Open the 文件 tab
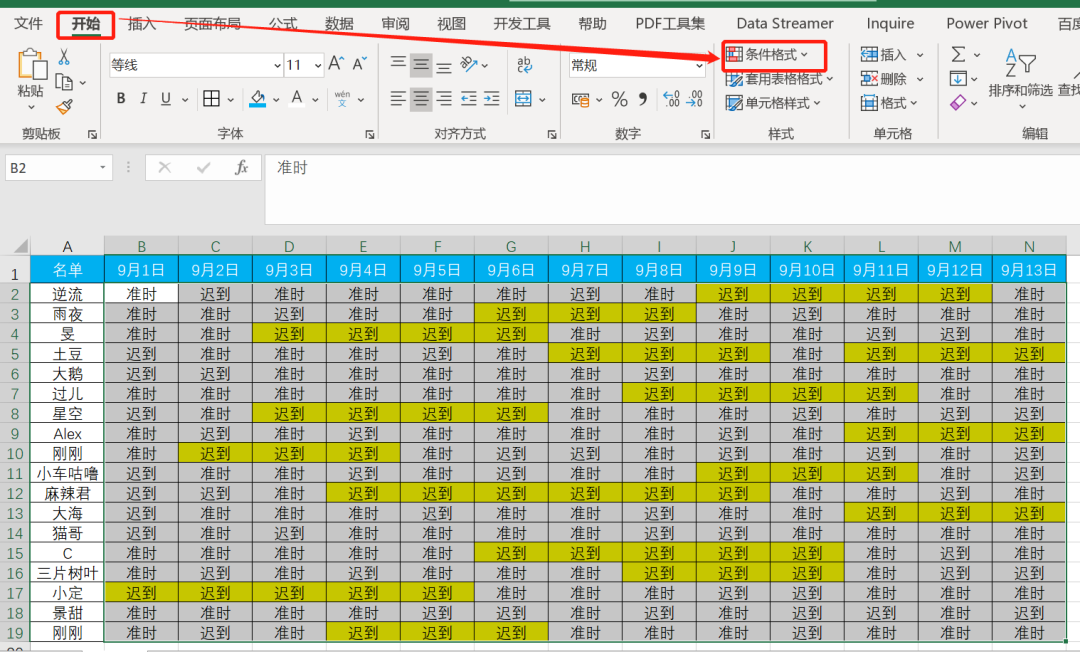 tap(28, 23)
